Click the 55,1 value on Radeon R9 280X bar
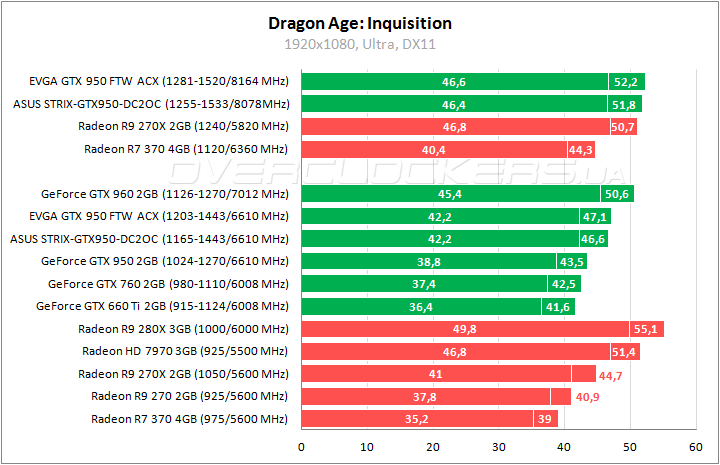This screenshot has height=465, width=720. click(648, 329)
